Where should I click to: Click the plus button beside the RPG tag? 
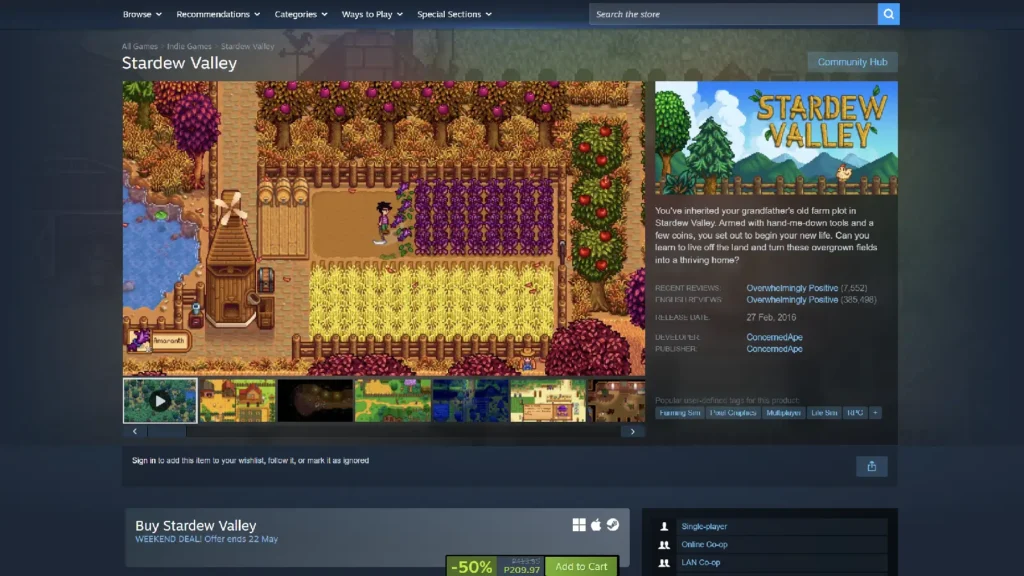tap(875, 413)
